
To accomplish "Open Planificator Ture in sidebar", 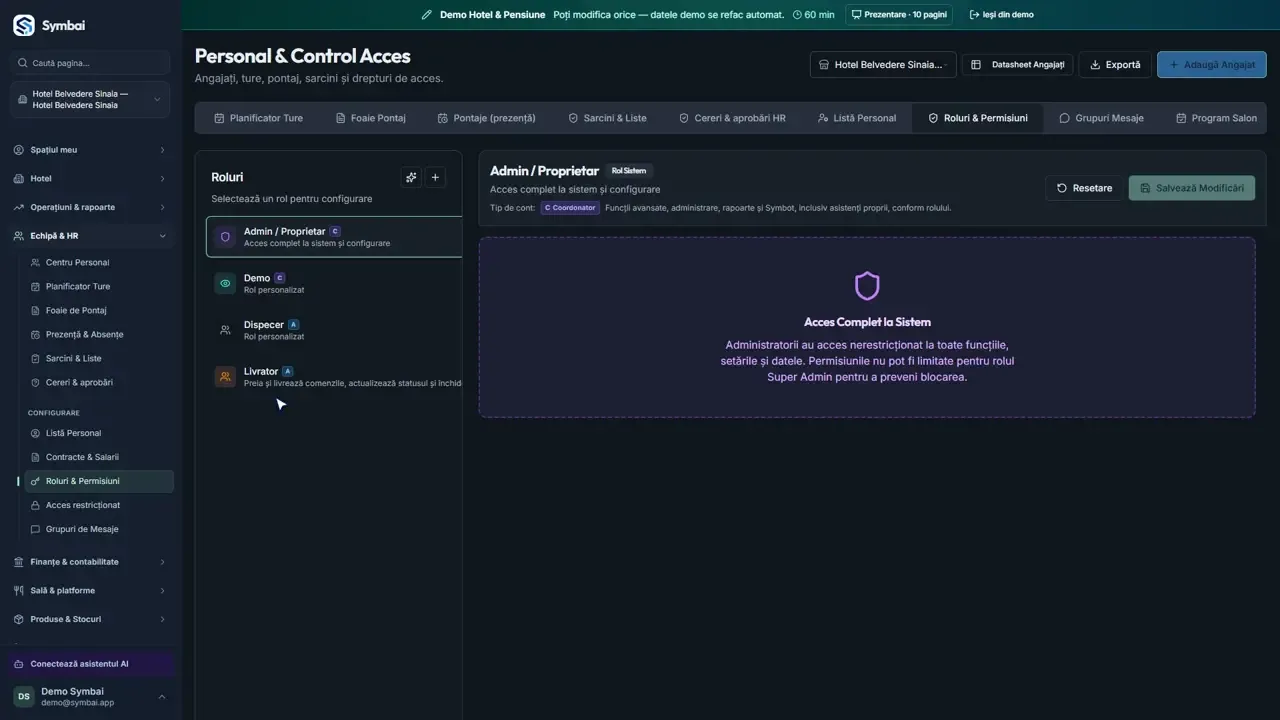I will point(99,287).
